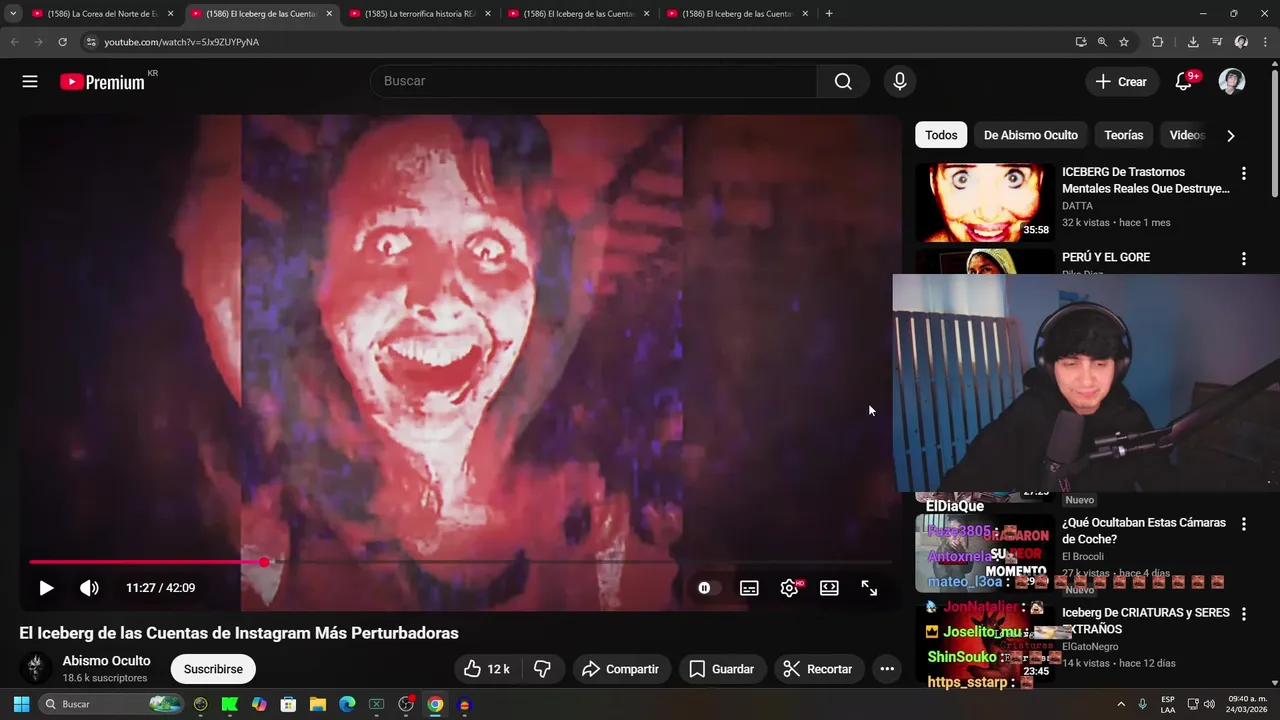Open ¿Qué Ocultaban Estas Cámaras de Coche?

pos(1143,531)
